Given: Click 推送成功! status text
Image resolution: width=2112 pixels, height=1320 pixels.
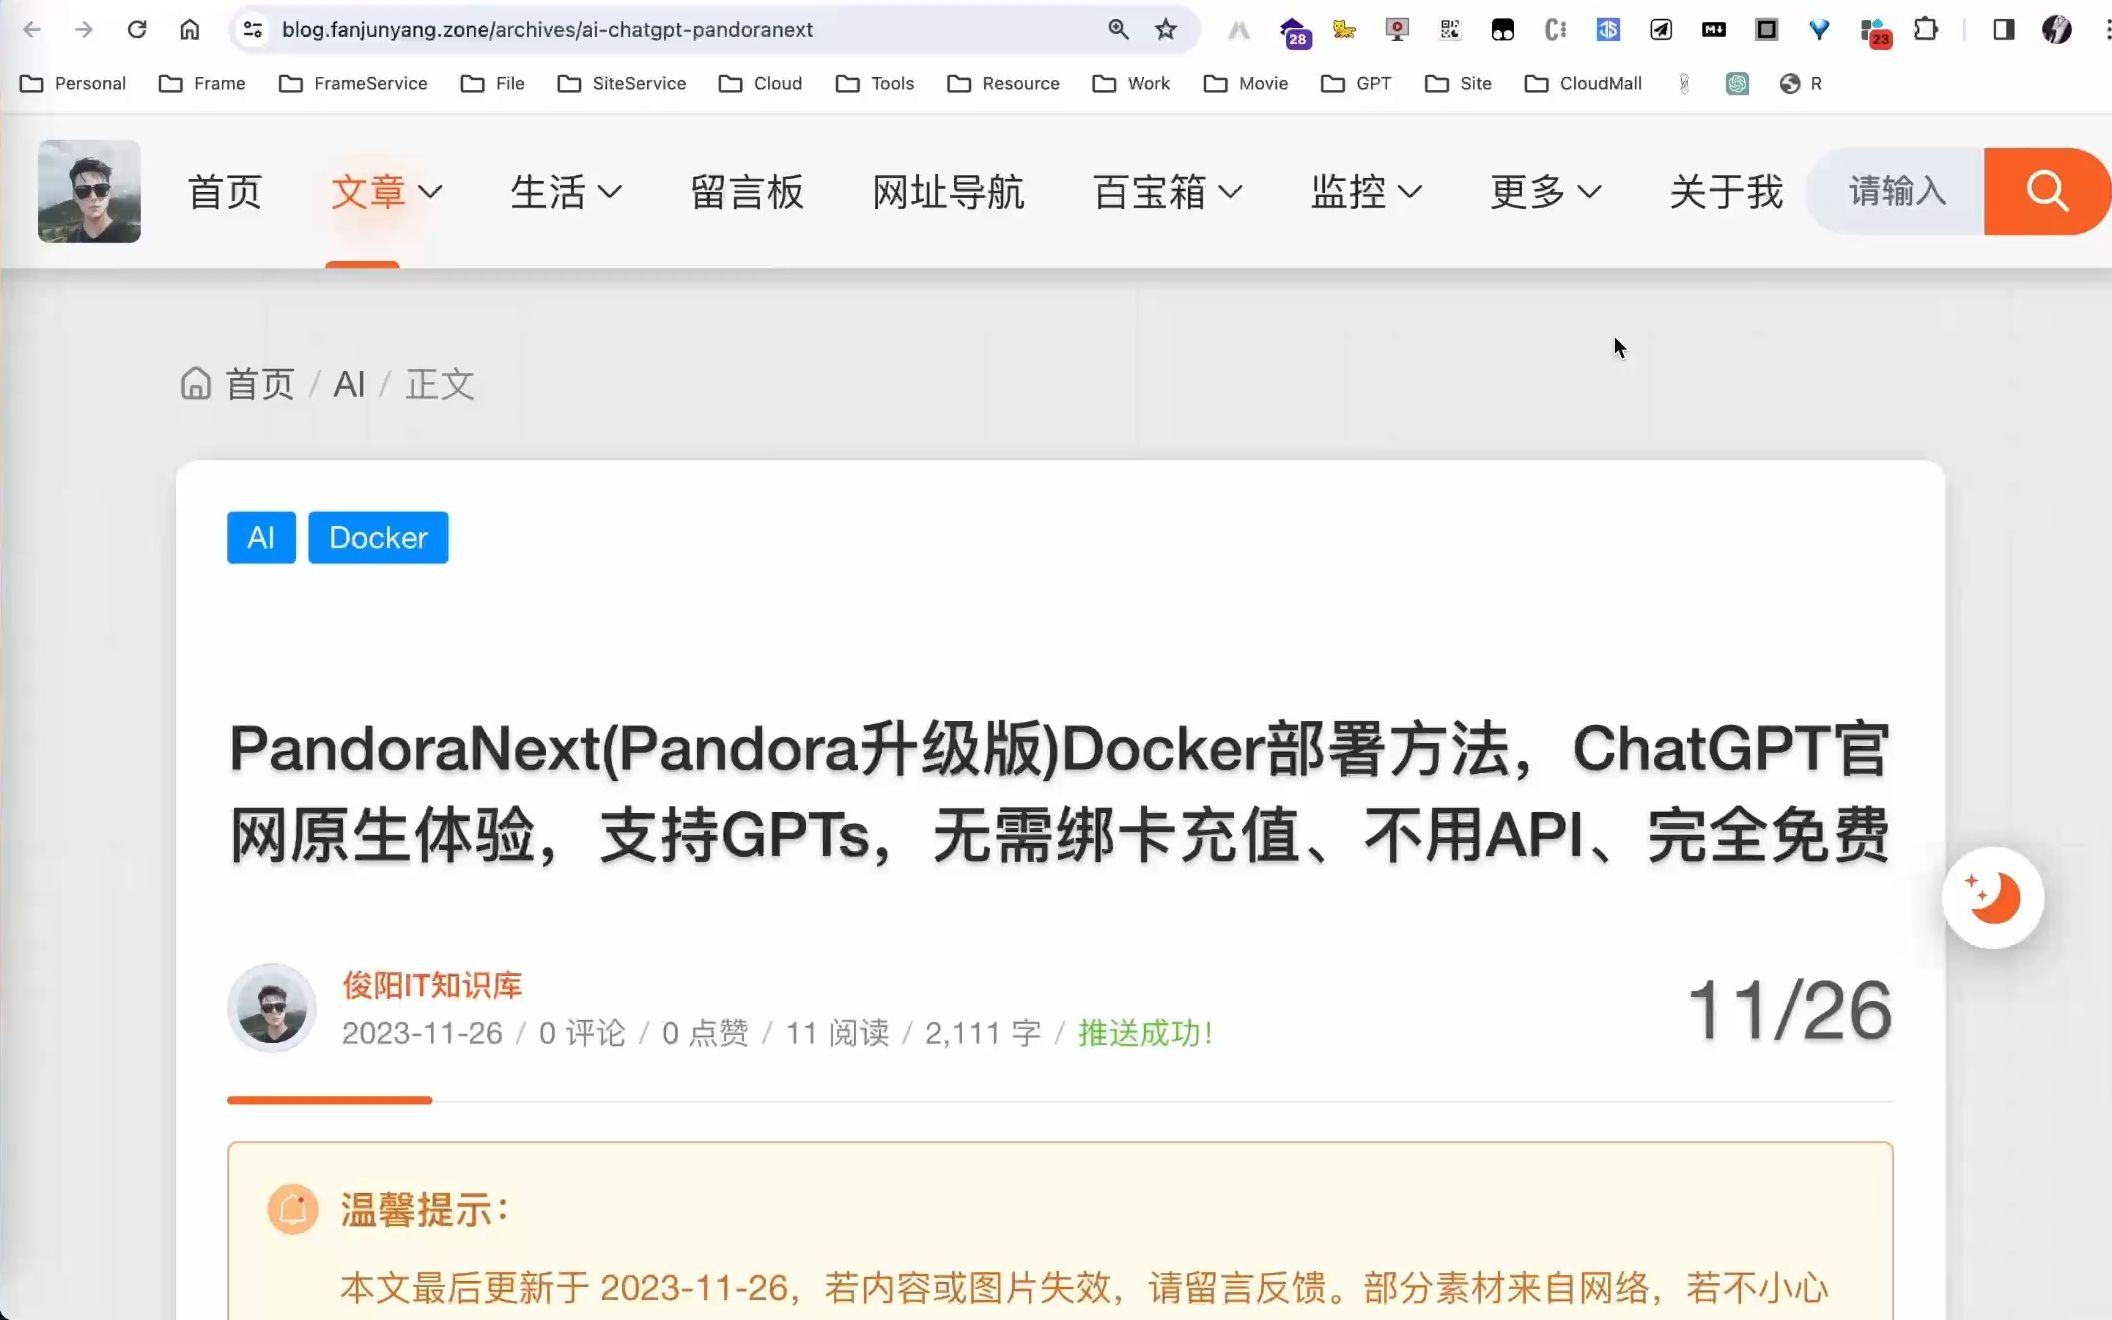Looking at the screenshot, I should 1145,1033.
